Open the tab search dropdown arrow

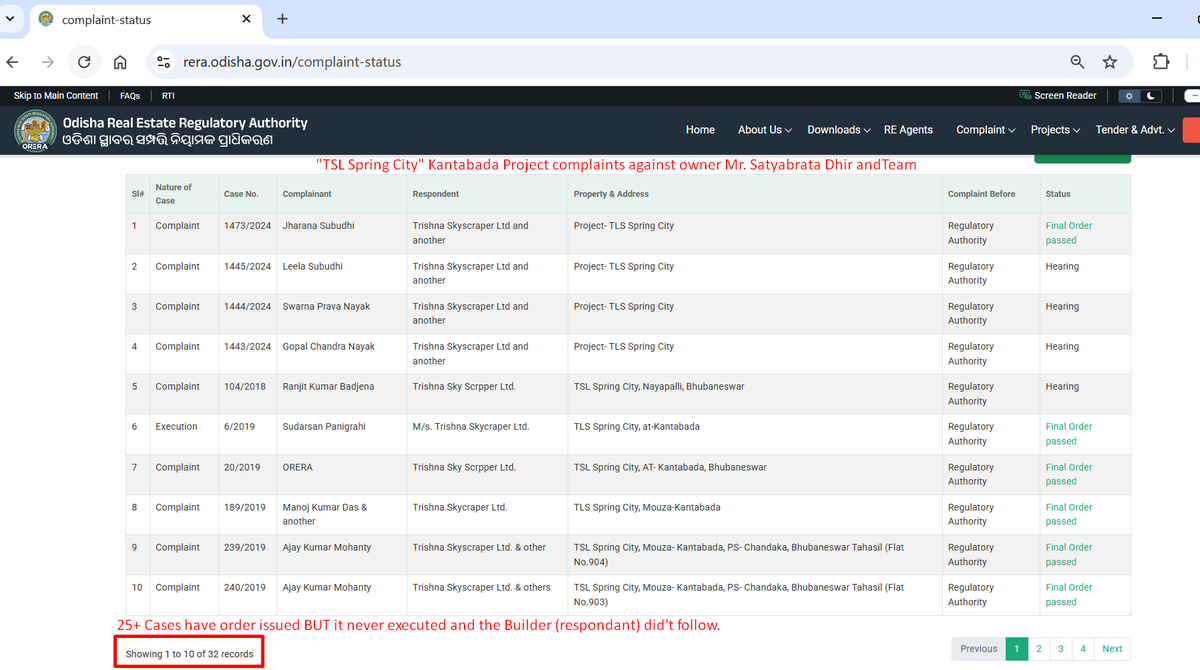point(10,19)
